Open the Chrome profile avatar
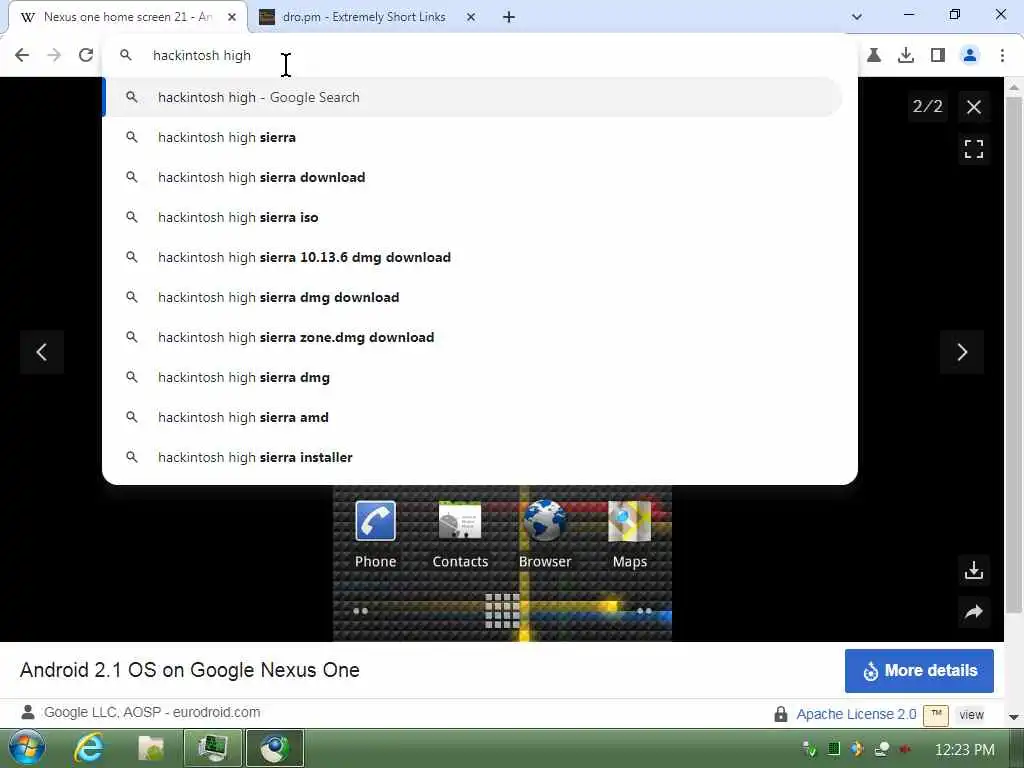1024x768 pixels. (970, 56)
